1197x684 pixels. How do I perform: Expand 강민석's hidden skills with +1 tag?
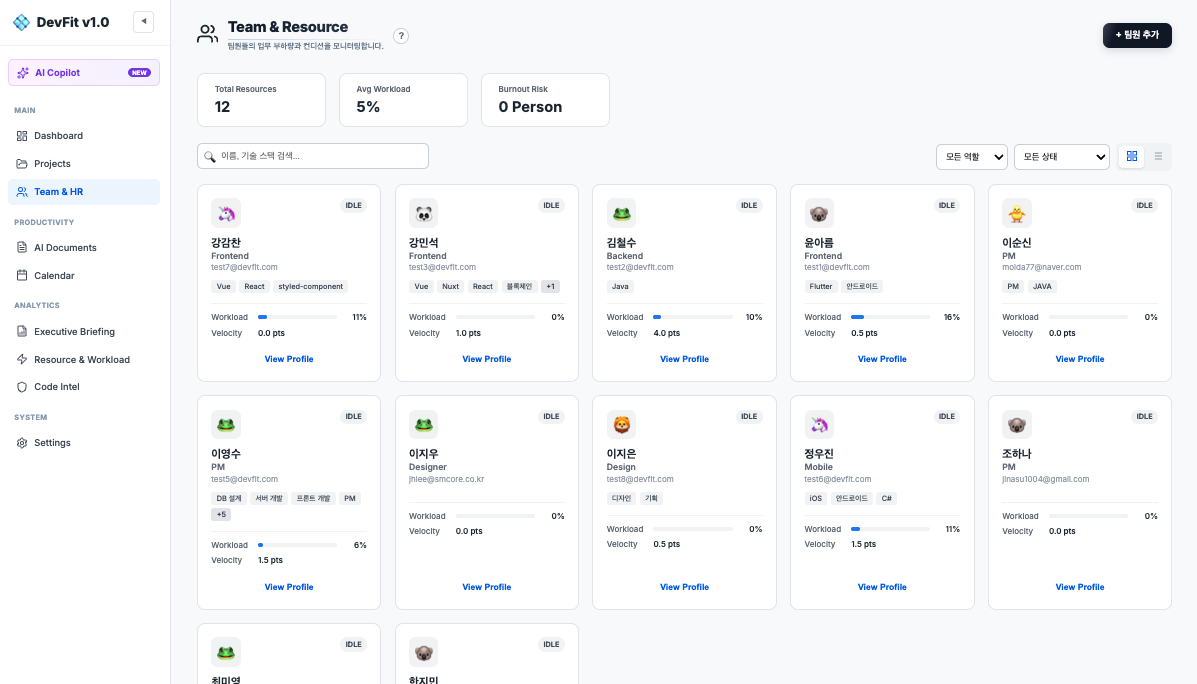pos(549,286)
